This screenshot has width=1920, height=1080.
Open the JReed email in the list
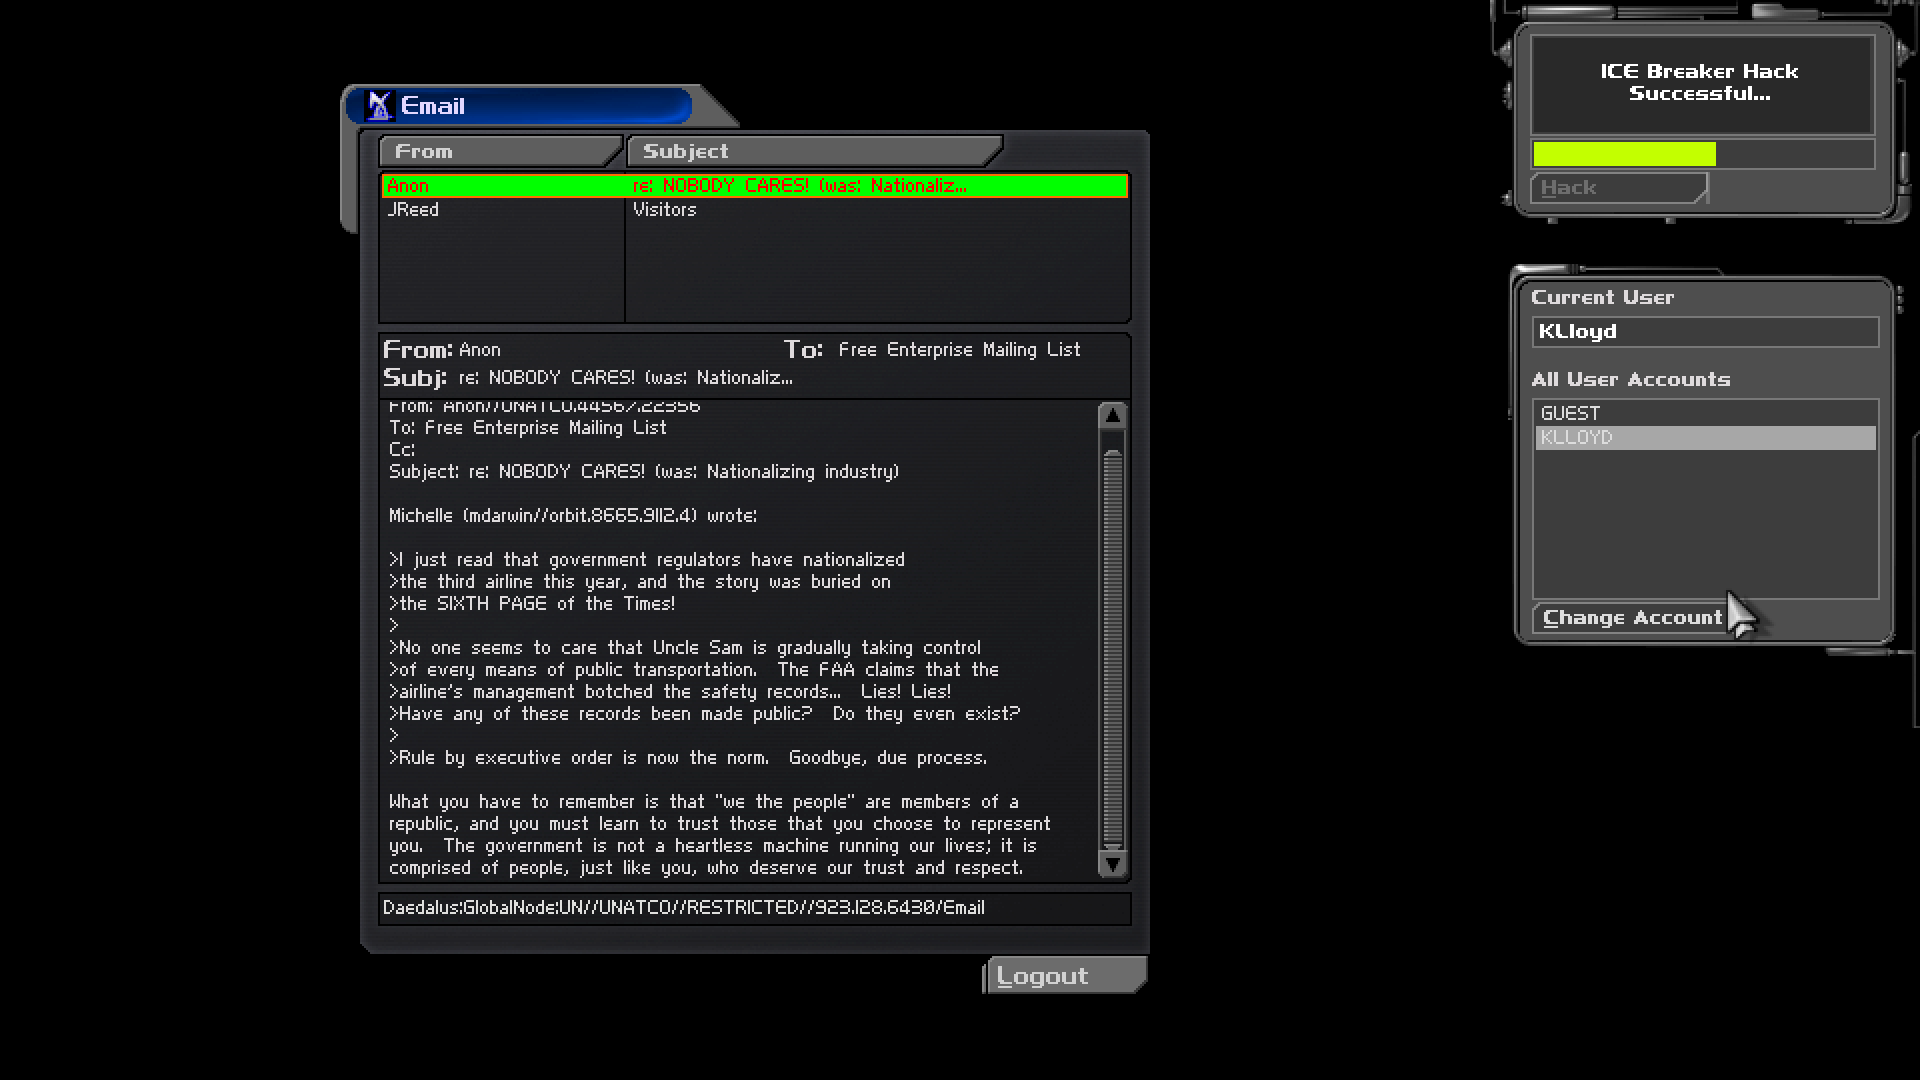pyautogui.click(x=413, y=210)
